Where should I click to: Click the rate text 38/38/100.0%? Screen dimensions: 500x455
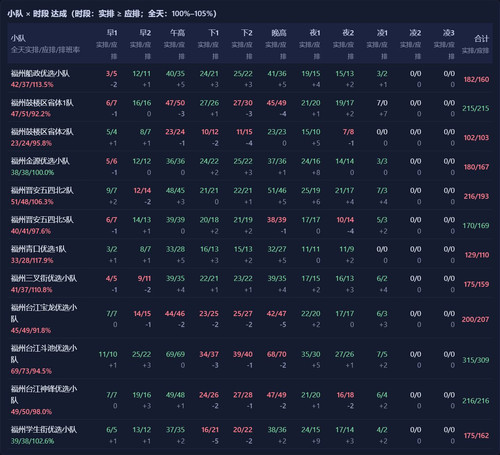32,173
